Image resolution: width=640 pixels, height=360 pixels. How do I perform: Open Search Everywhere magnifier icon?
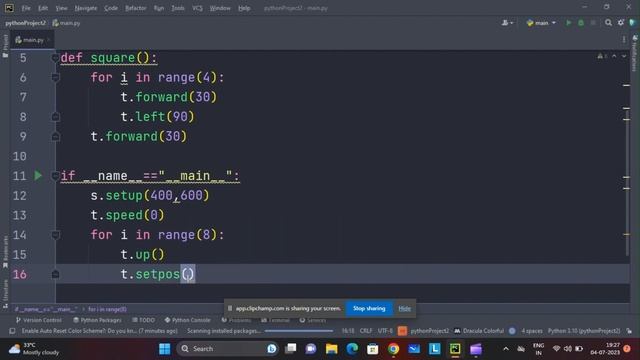coord(608,23)
